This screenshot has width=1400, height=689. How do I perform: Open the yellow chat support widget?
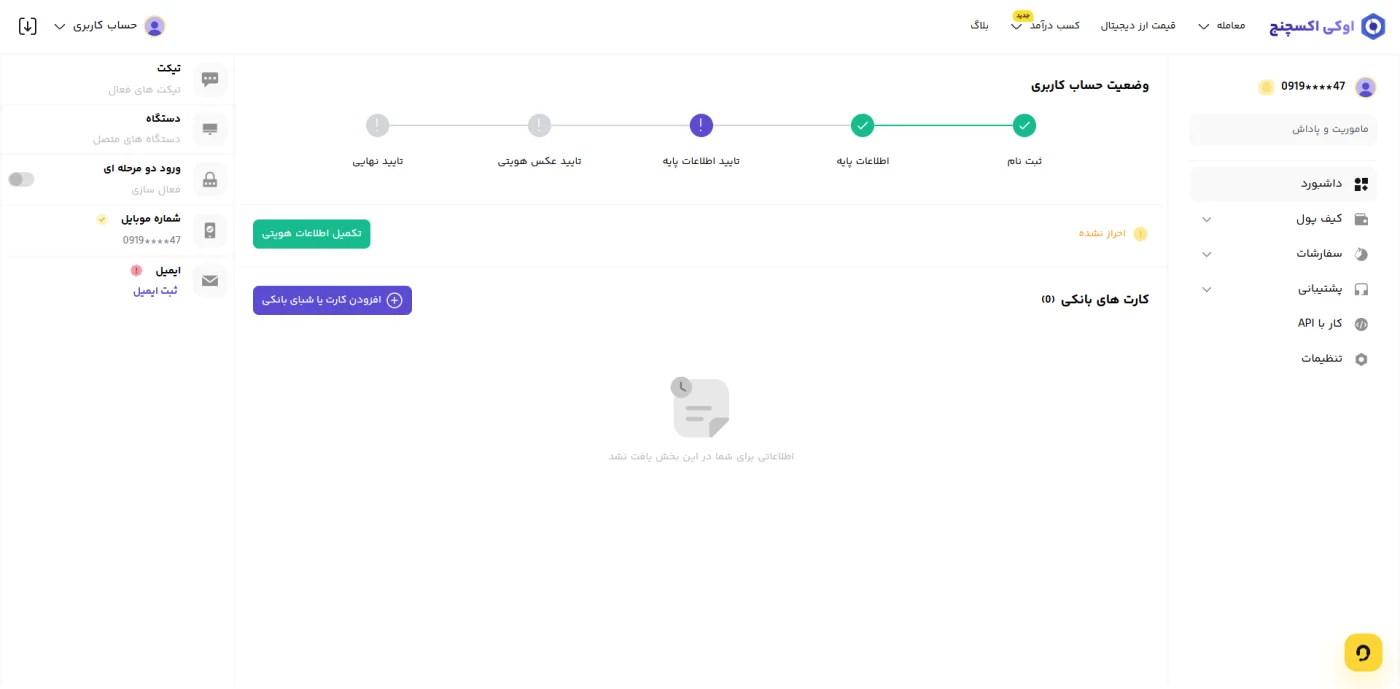tap(1363, 652)
